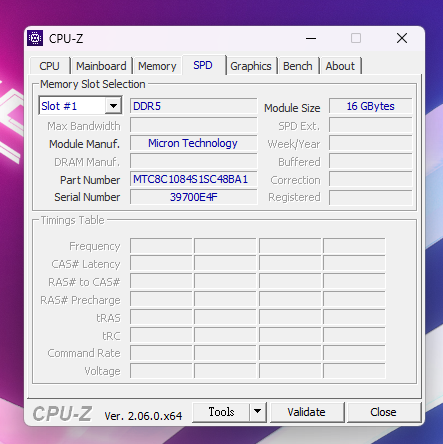Open the Tools dropdown arrow

[257, 412]
